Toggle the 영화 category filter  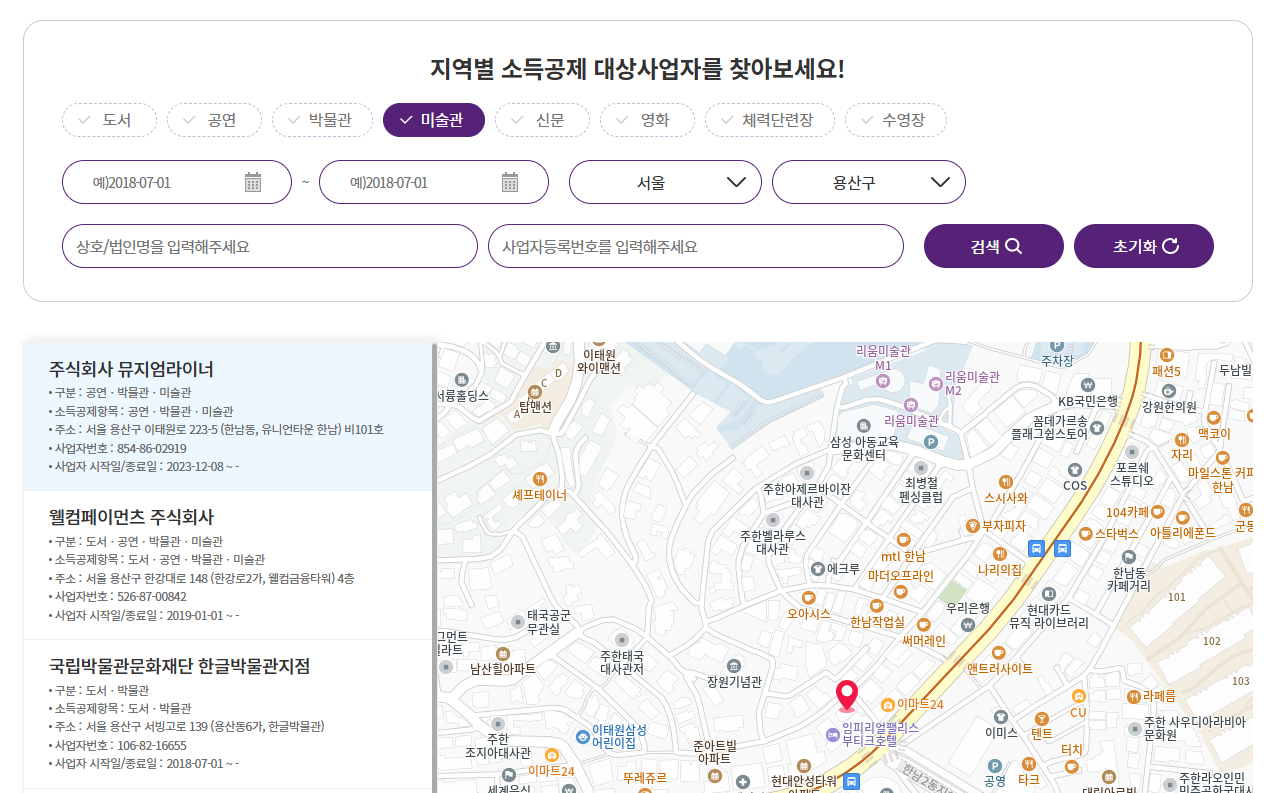647,120
